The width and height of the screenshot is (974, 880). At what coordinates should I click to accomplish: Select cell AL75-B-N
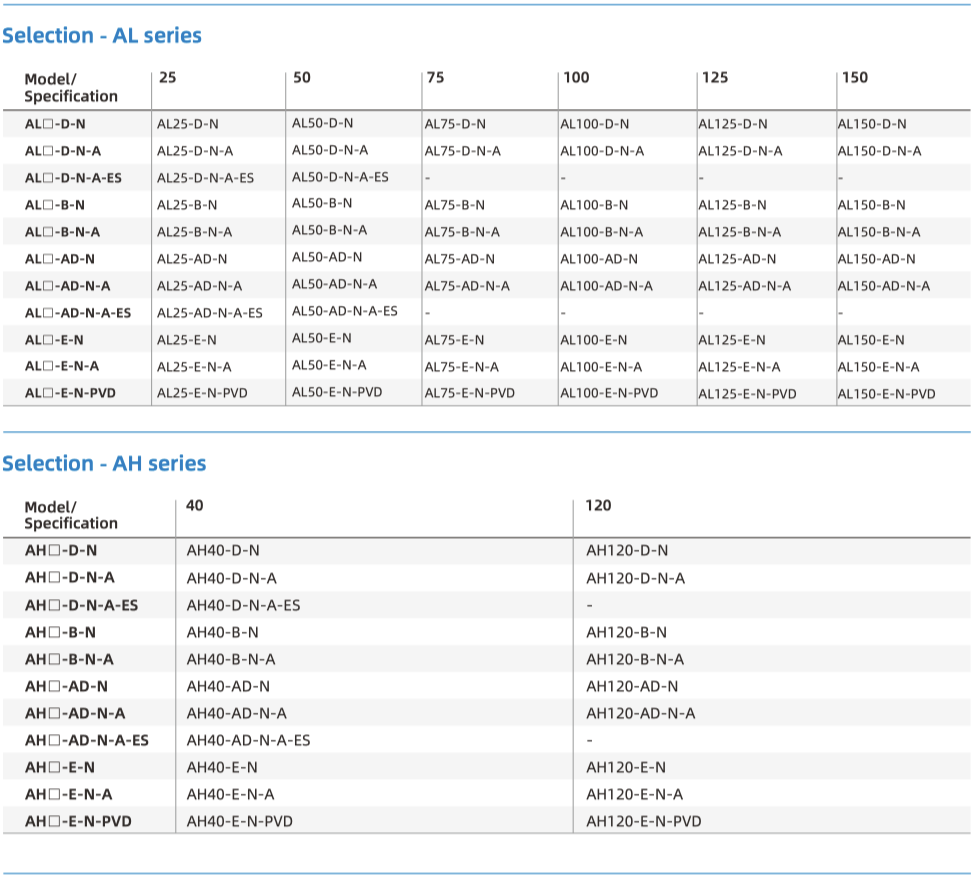455,205
